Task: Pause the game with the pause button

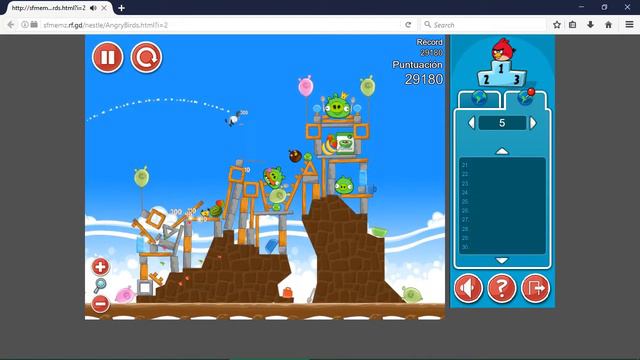Action: [108, 58]
